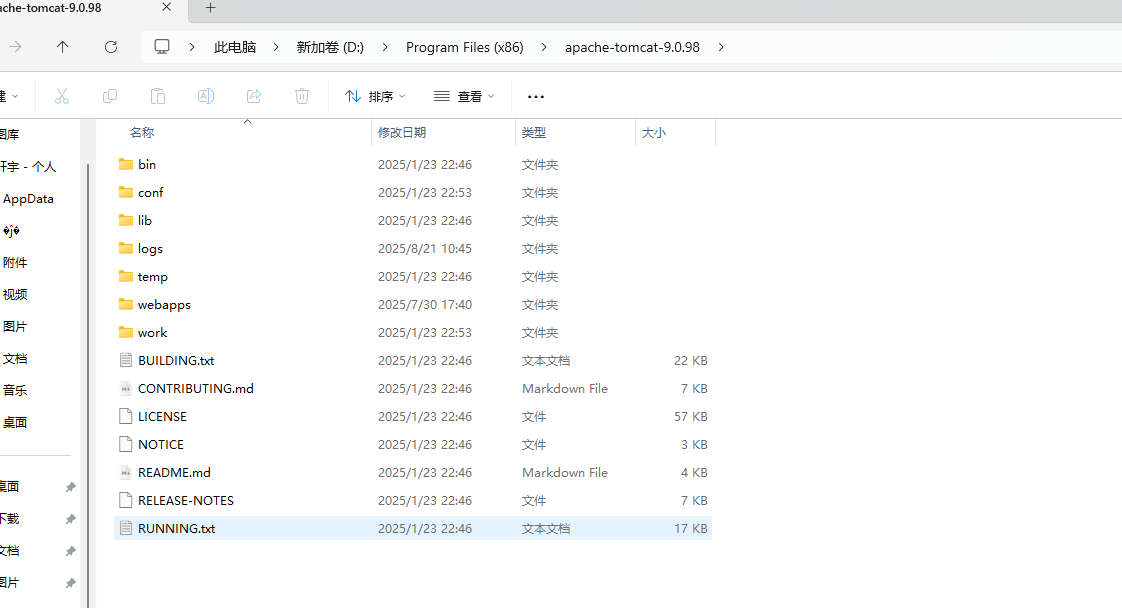Click the 57 KB size of LICENSE
This screenshot has width=1122, height=608.
point(691,416)
